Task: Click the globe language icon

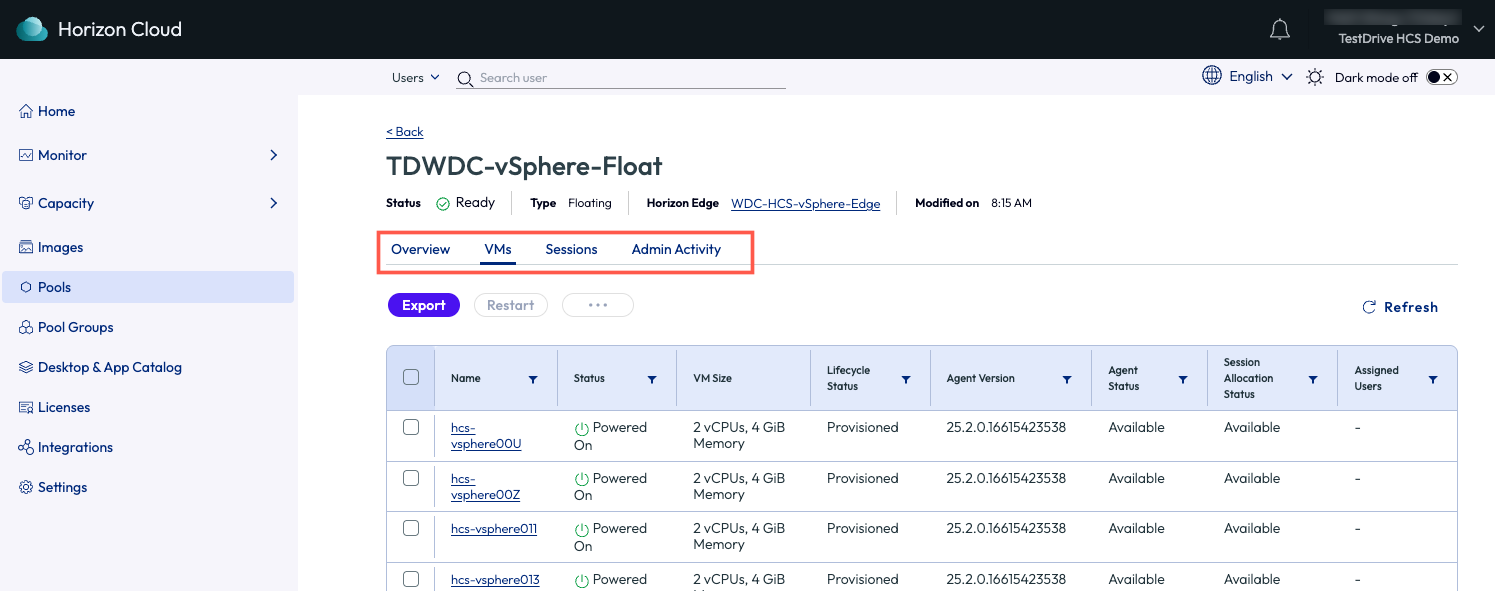Action: coord(1212,76)
